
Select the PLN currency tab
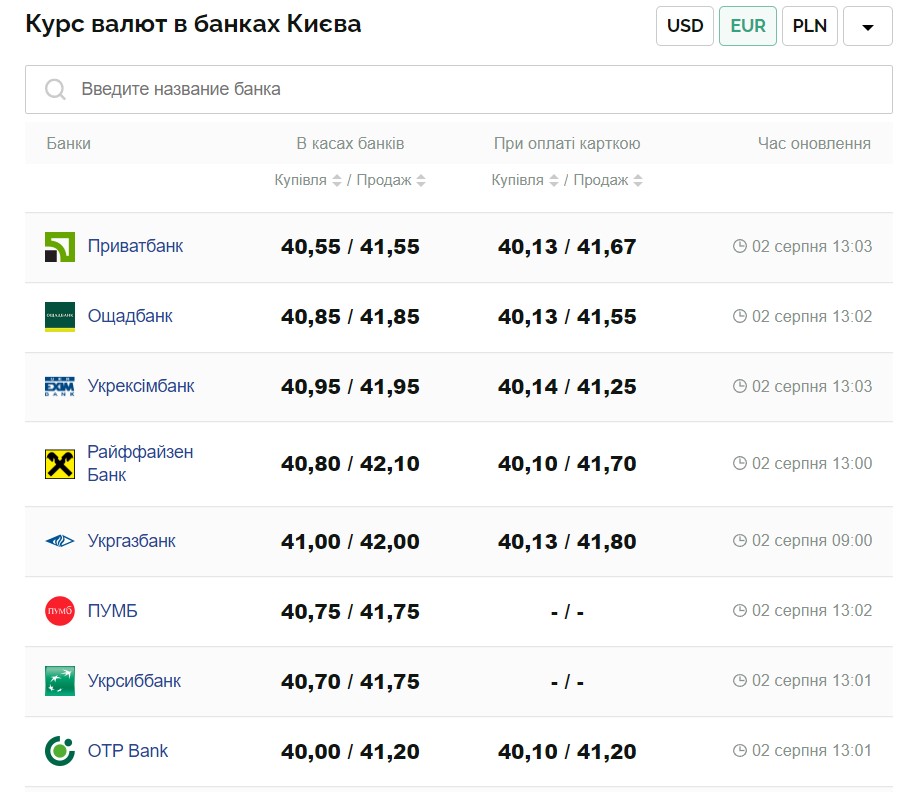(810, 26)
